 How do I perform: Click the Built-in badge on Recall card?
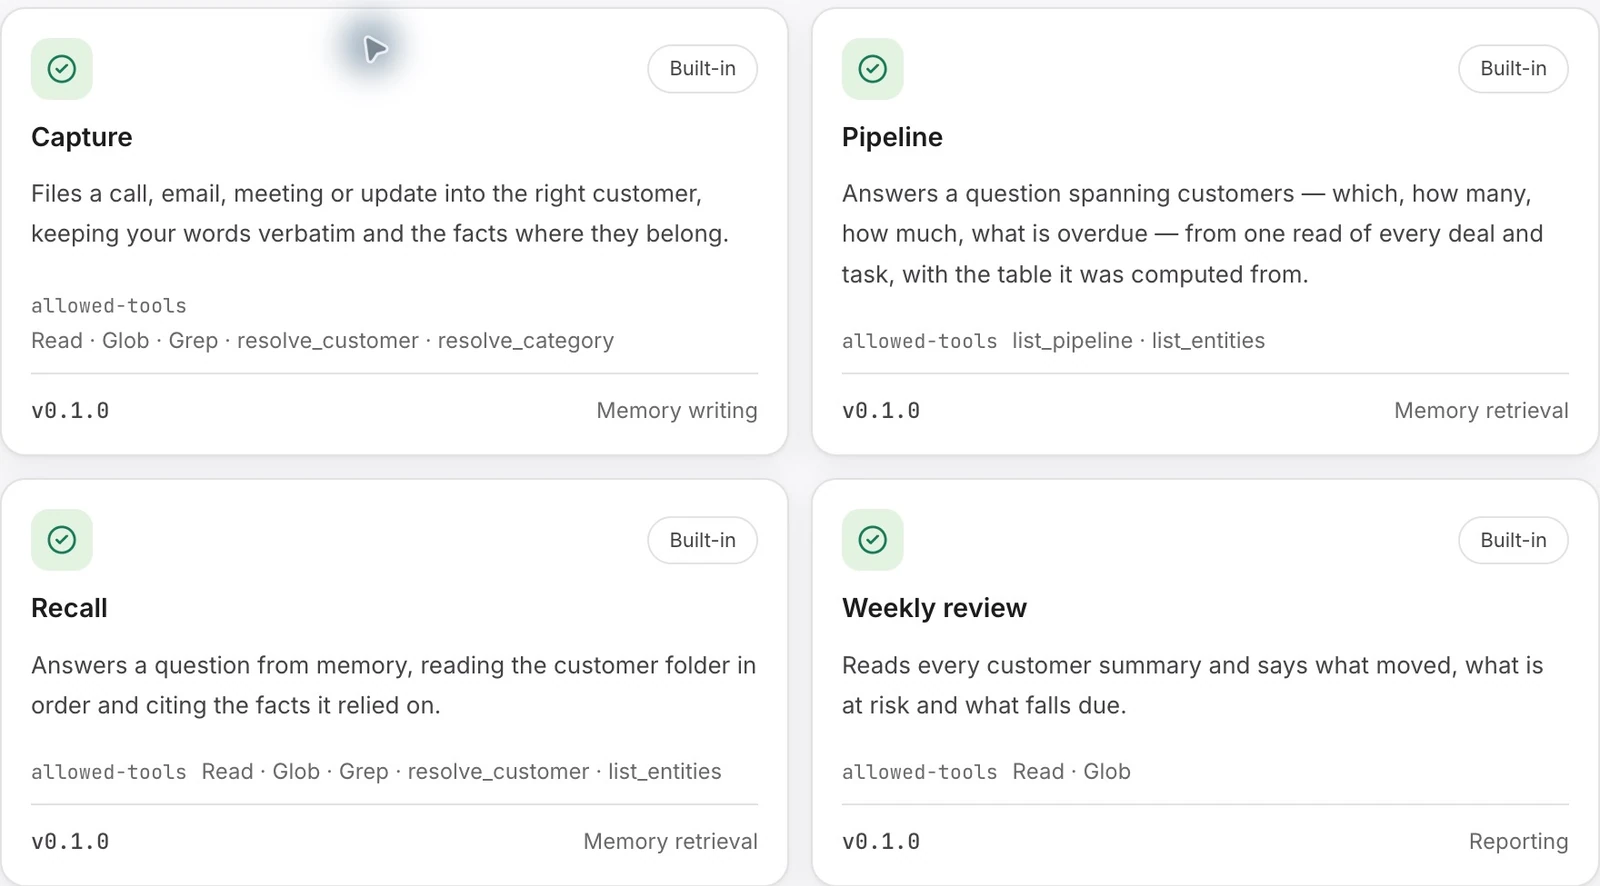pyautogui.click(x=703, y=540)
